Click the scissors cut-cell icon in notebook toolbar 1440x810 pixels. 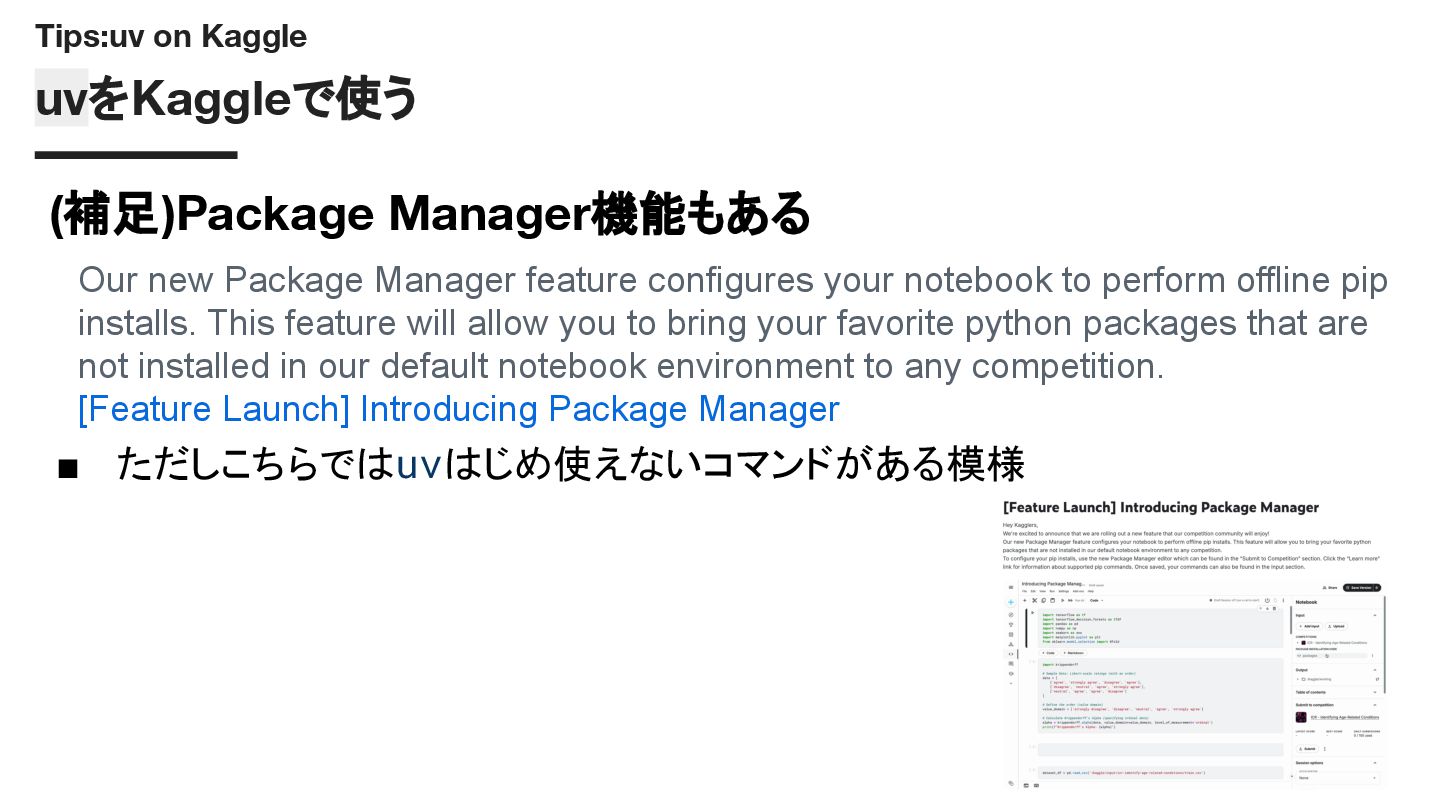pos(1037,601)
